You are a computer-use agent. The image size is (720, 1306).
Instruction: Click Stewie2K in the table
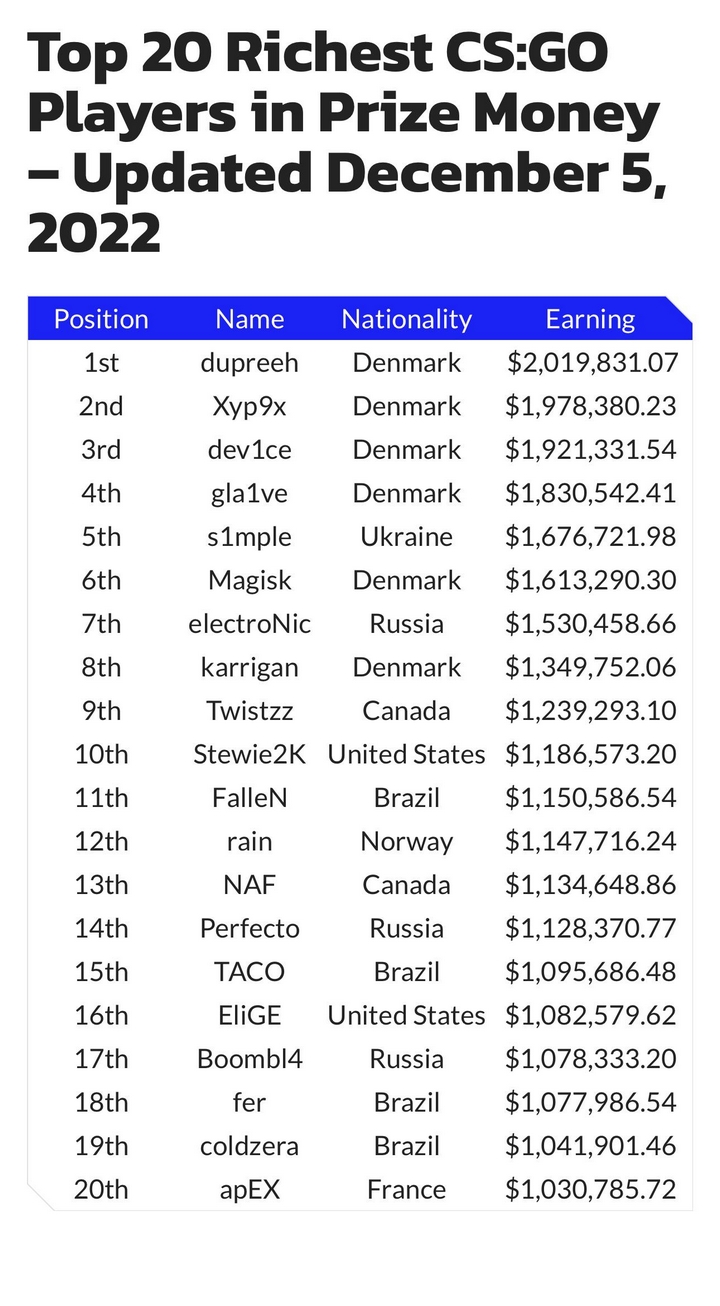tap(249, 754)
